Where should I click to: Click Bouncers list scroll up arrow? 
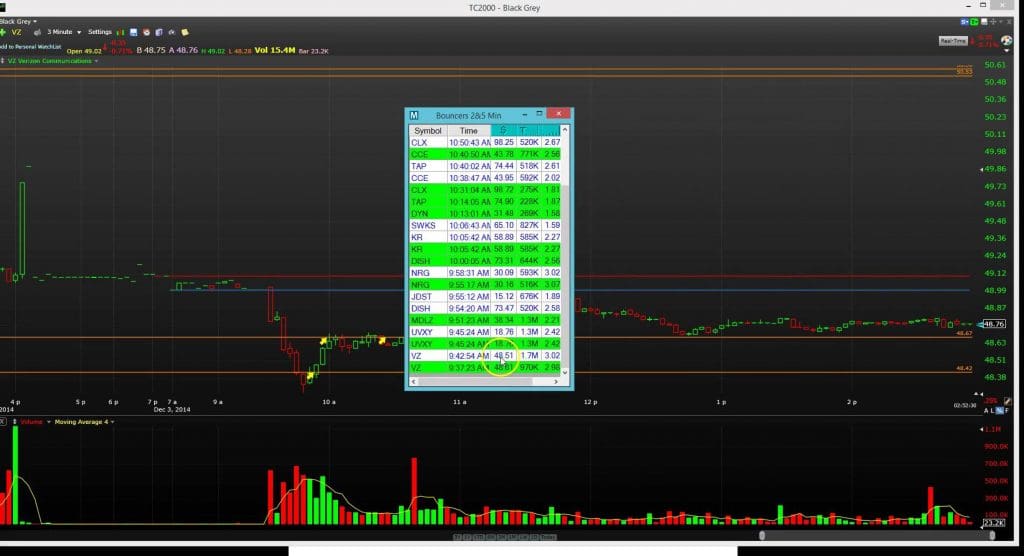tap(565, 130)
